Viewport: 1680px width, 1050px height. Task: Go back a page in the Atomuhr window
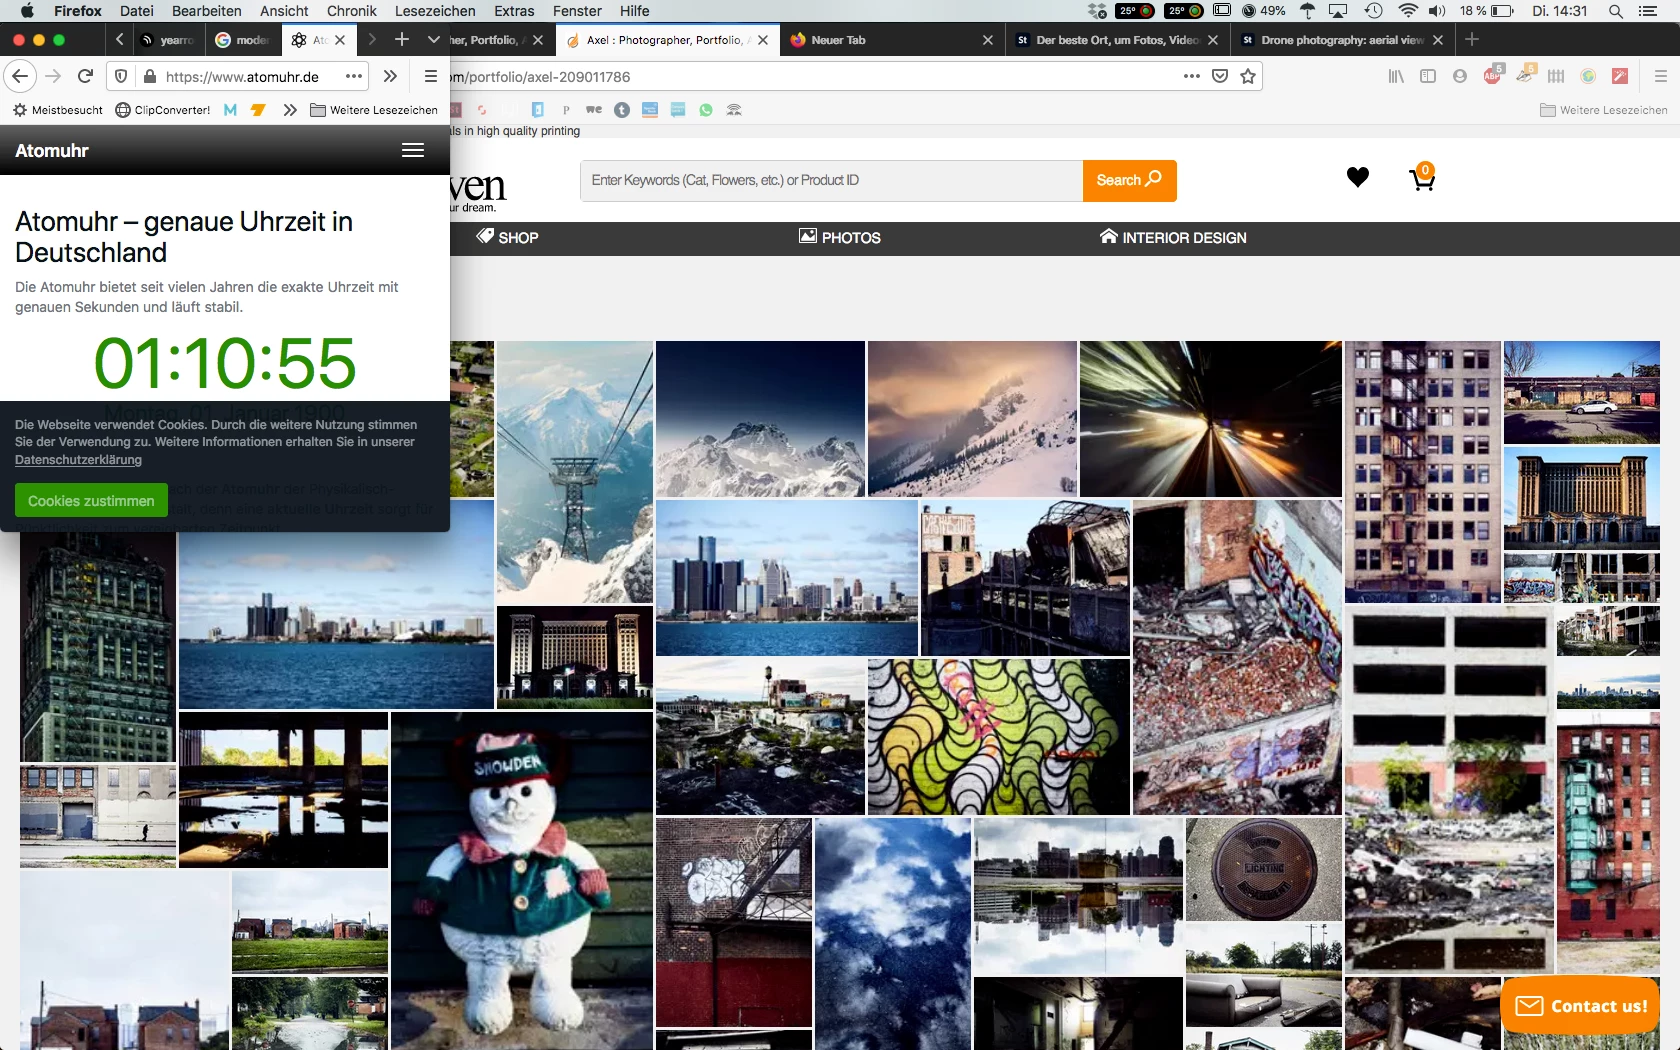point(20,76)
